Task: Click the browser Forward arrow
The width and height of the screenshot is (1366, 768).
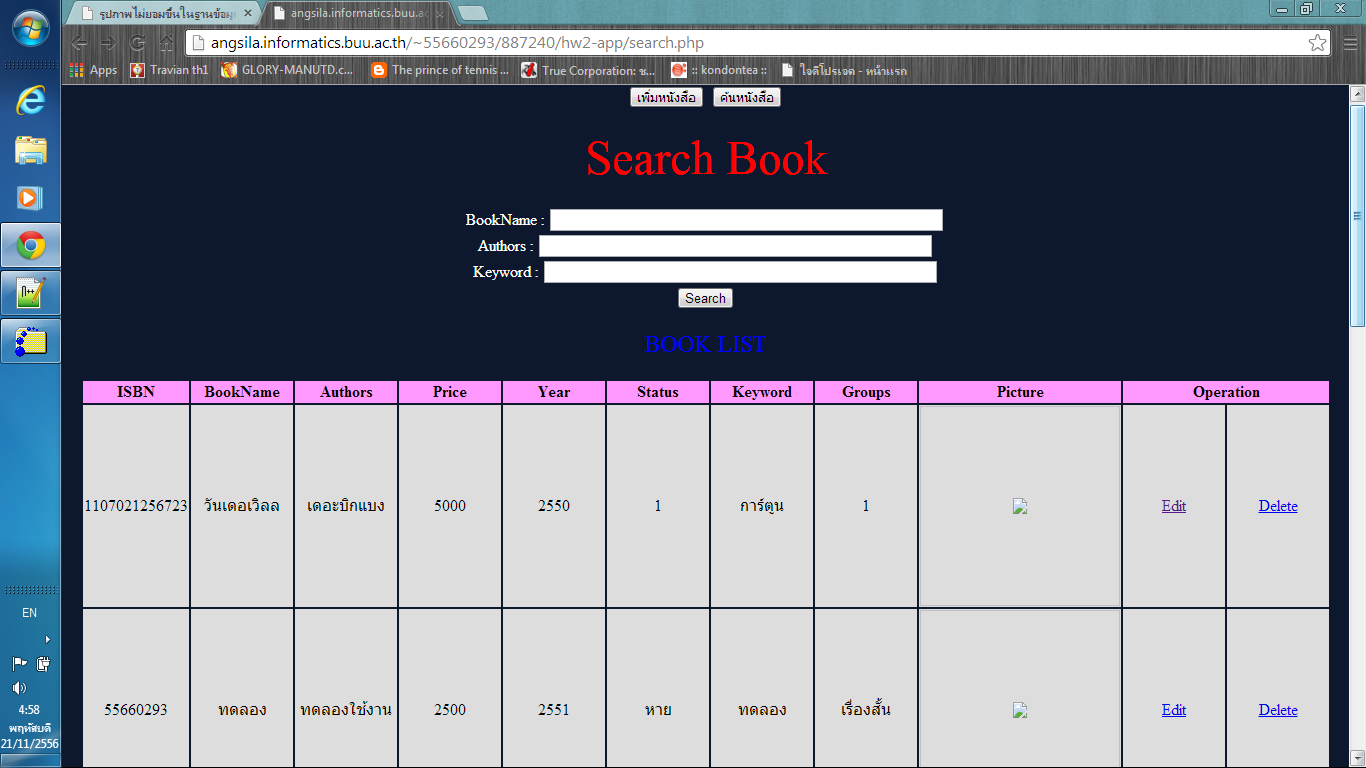Action: click(108, 43)
